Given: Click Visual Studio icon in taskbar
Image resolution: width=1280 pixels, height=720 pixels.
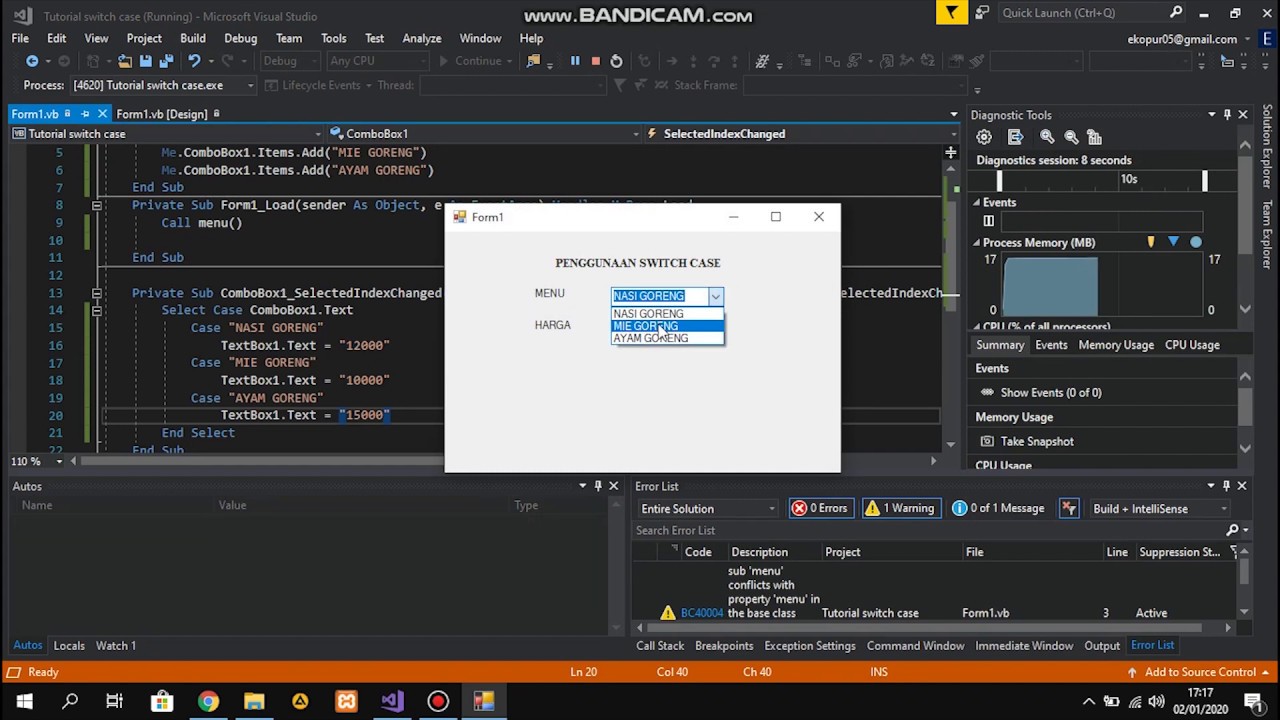Looking at the screenshot, I should [x=392, y=701].
